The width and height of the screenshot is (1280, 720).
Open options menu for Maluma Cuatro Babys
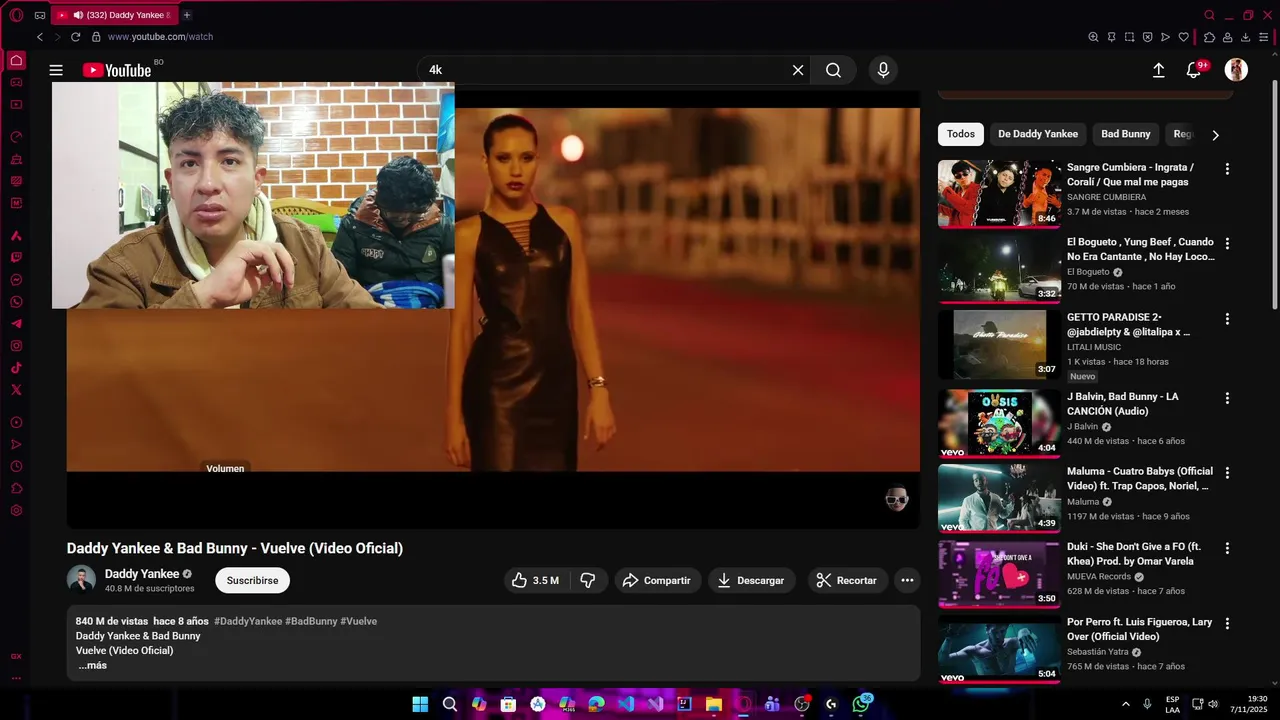click(x=1227, y=472)
